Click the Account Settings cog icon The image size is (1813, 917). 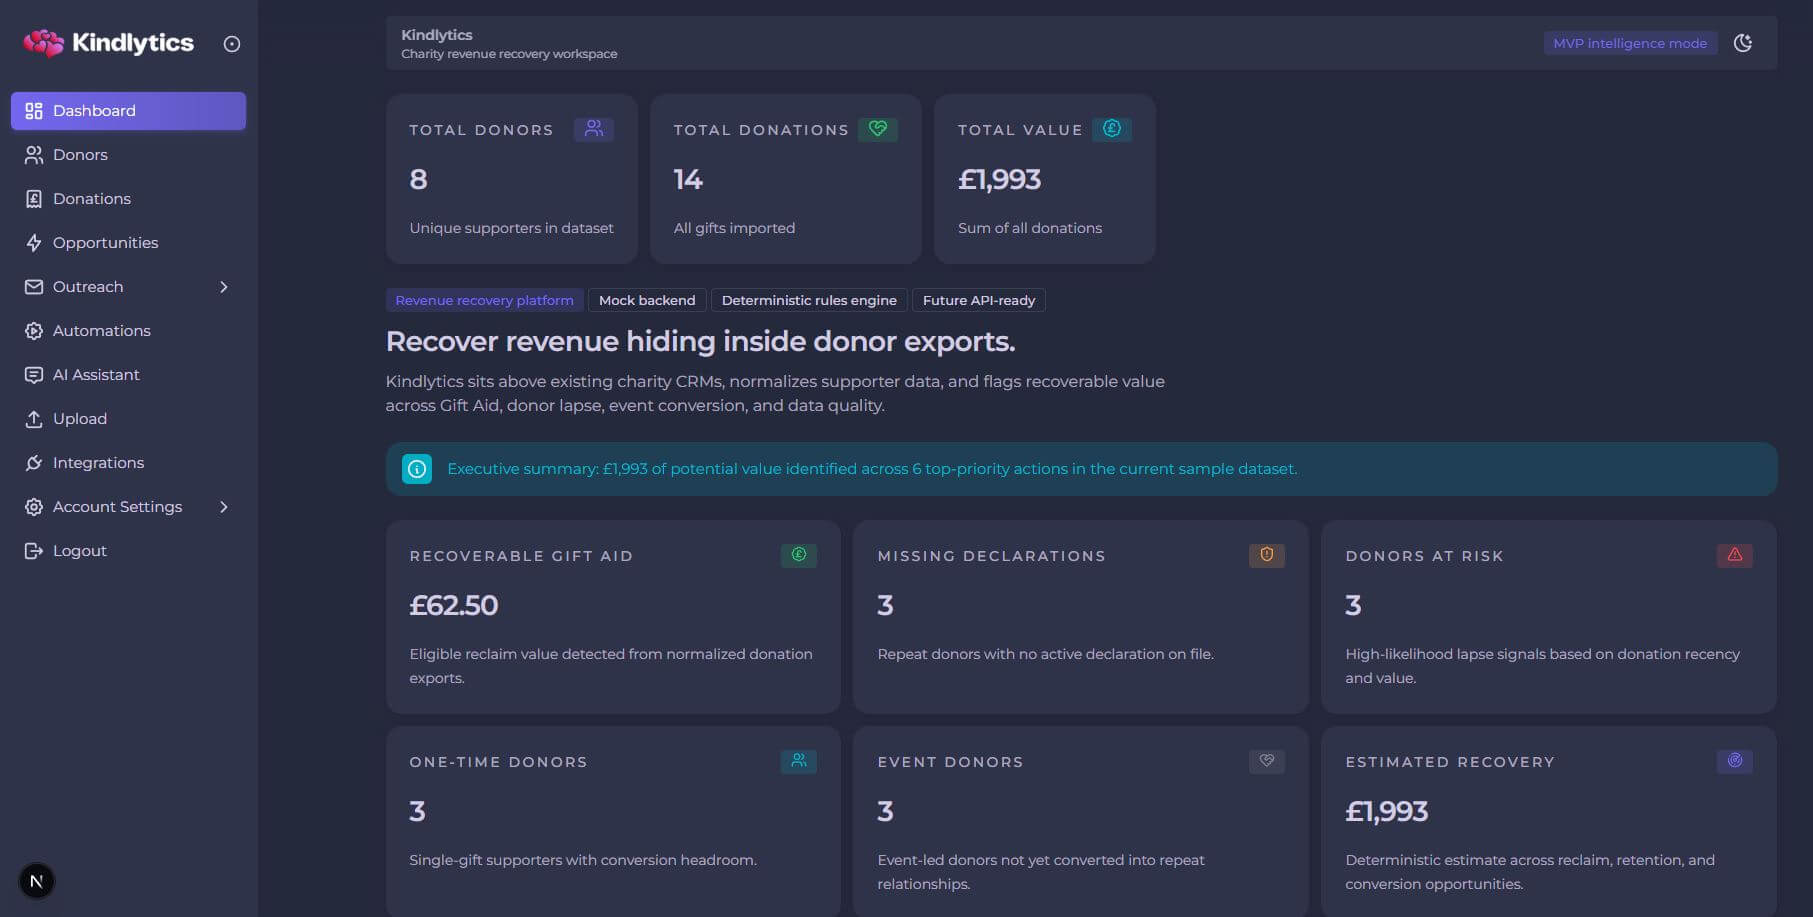pos(34,507)
